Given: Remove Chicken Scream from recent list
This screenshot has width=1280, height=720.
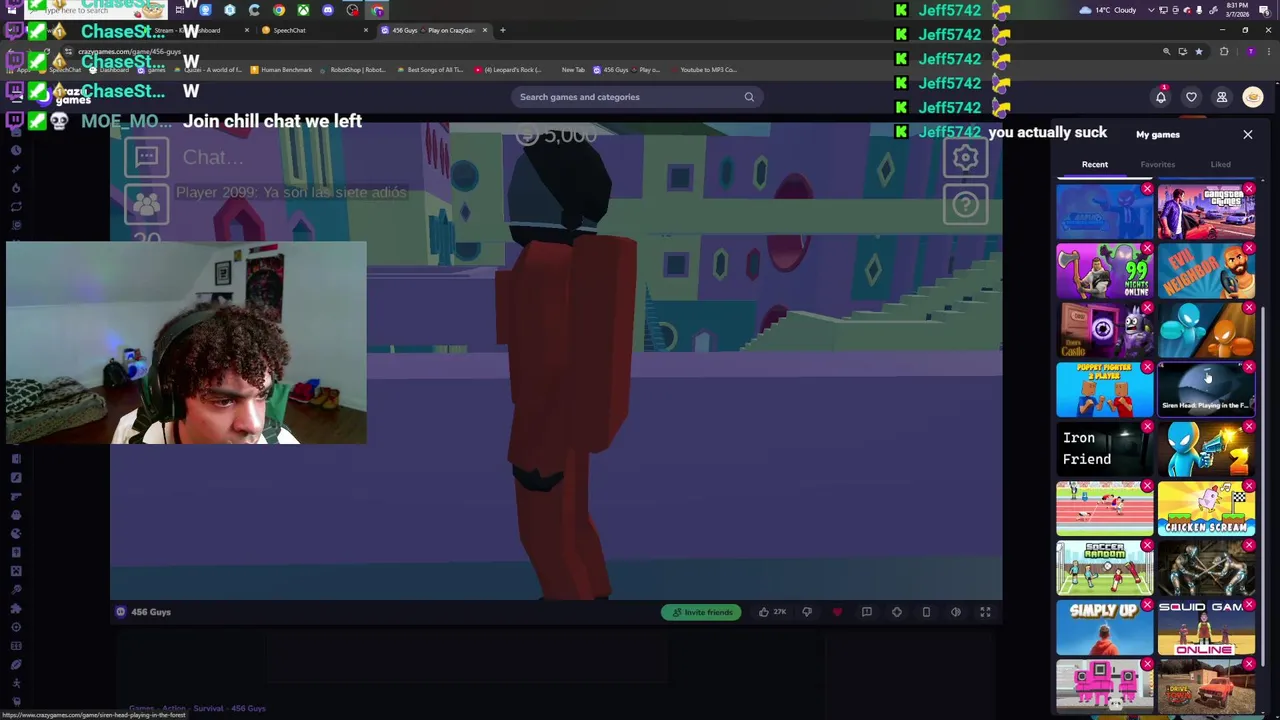Looking at the screenshot, I should click(x=1249, y=487).
